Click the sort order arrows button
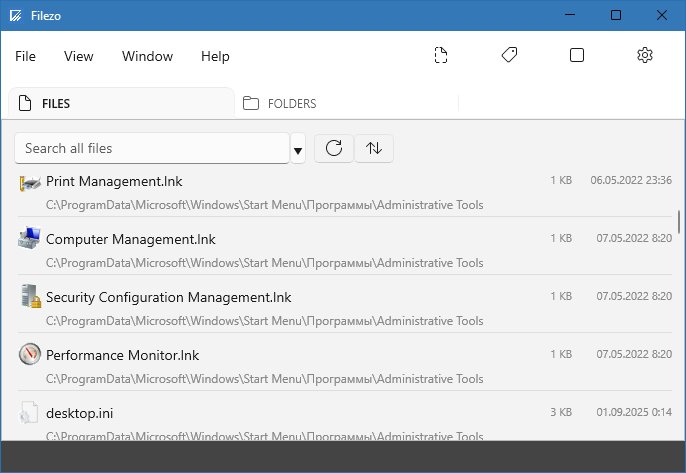 pyautogui.click(x=374, y=148)
